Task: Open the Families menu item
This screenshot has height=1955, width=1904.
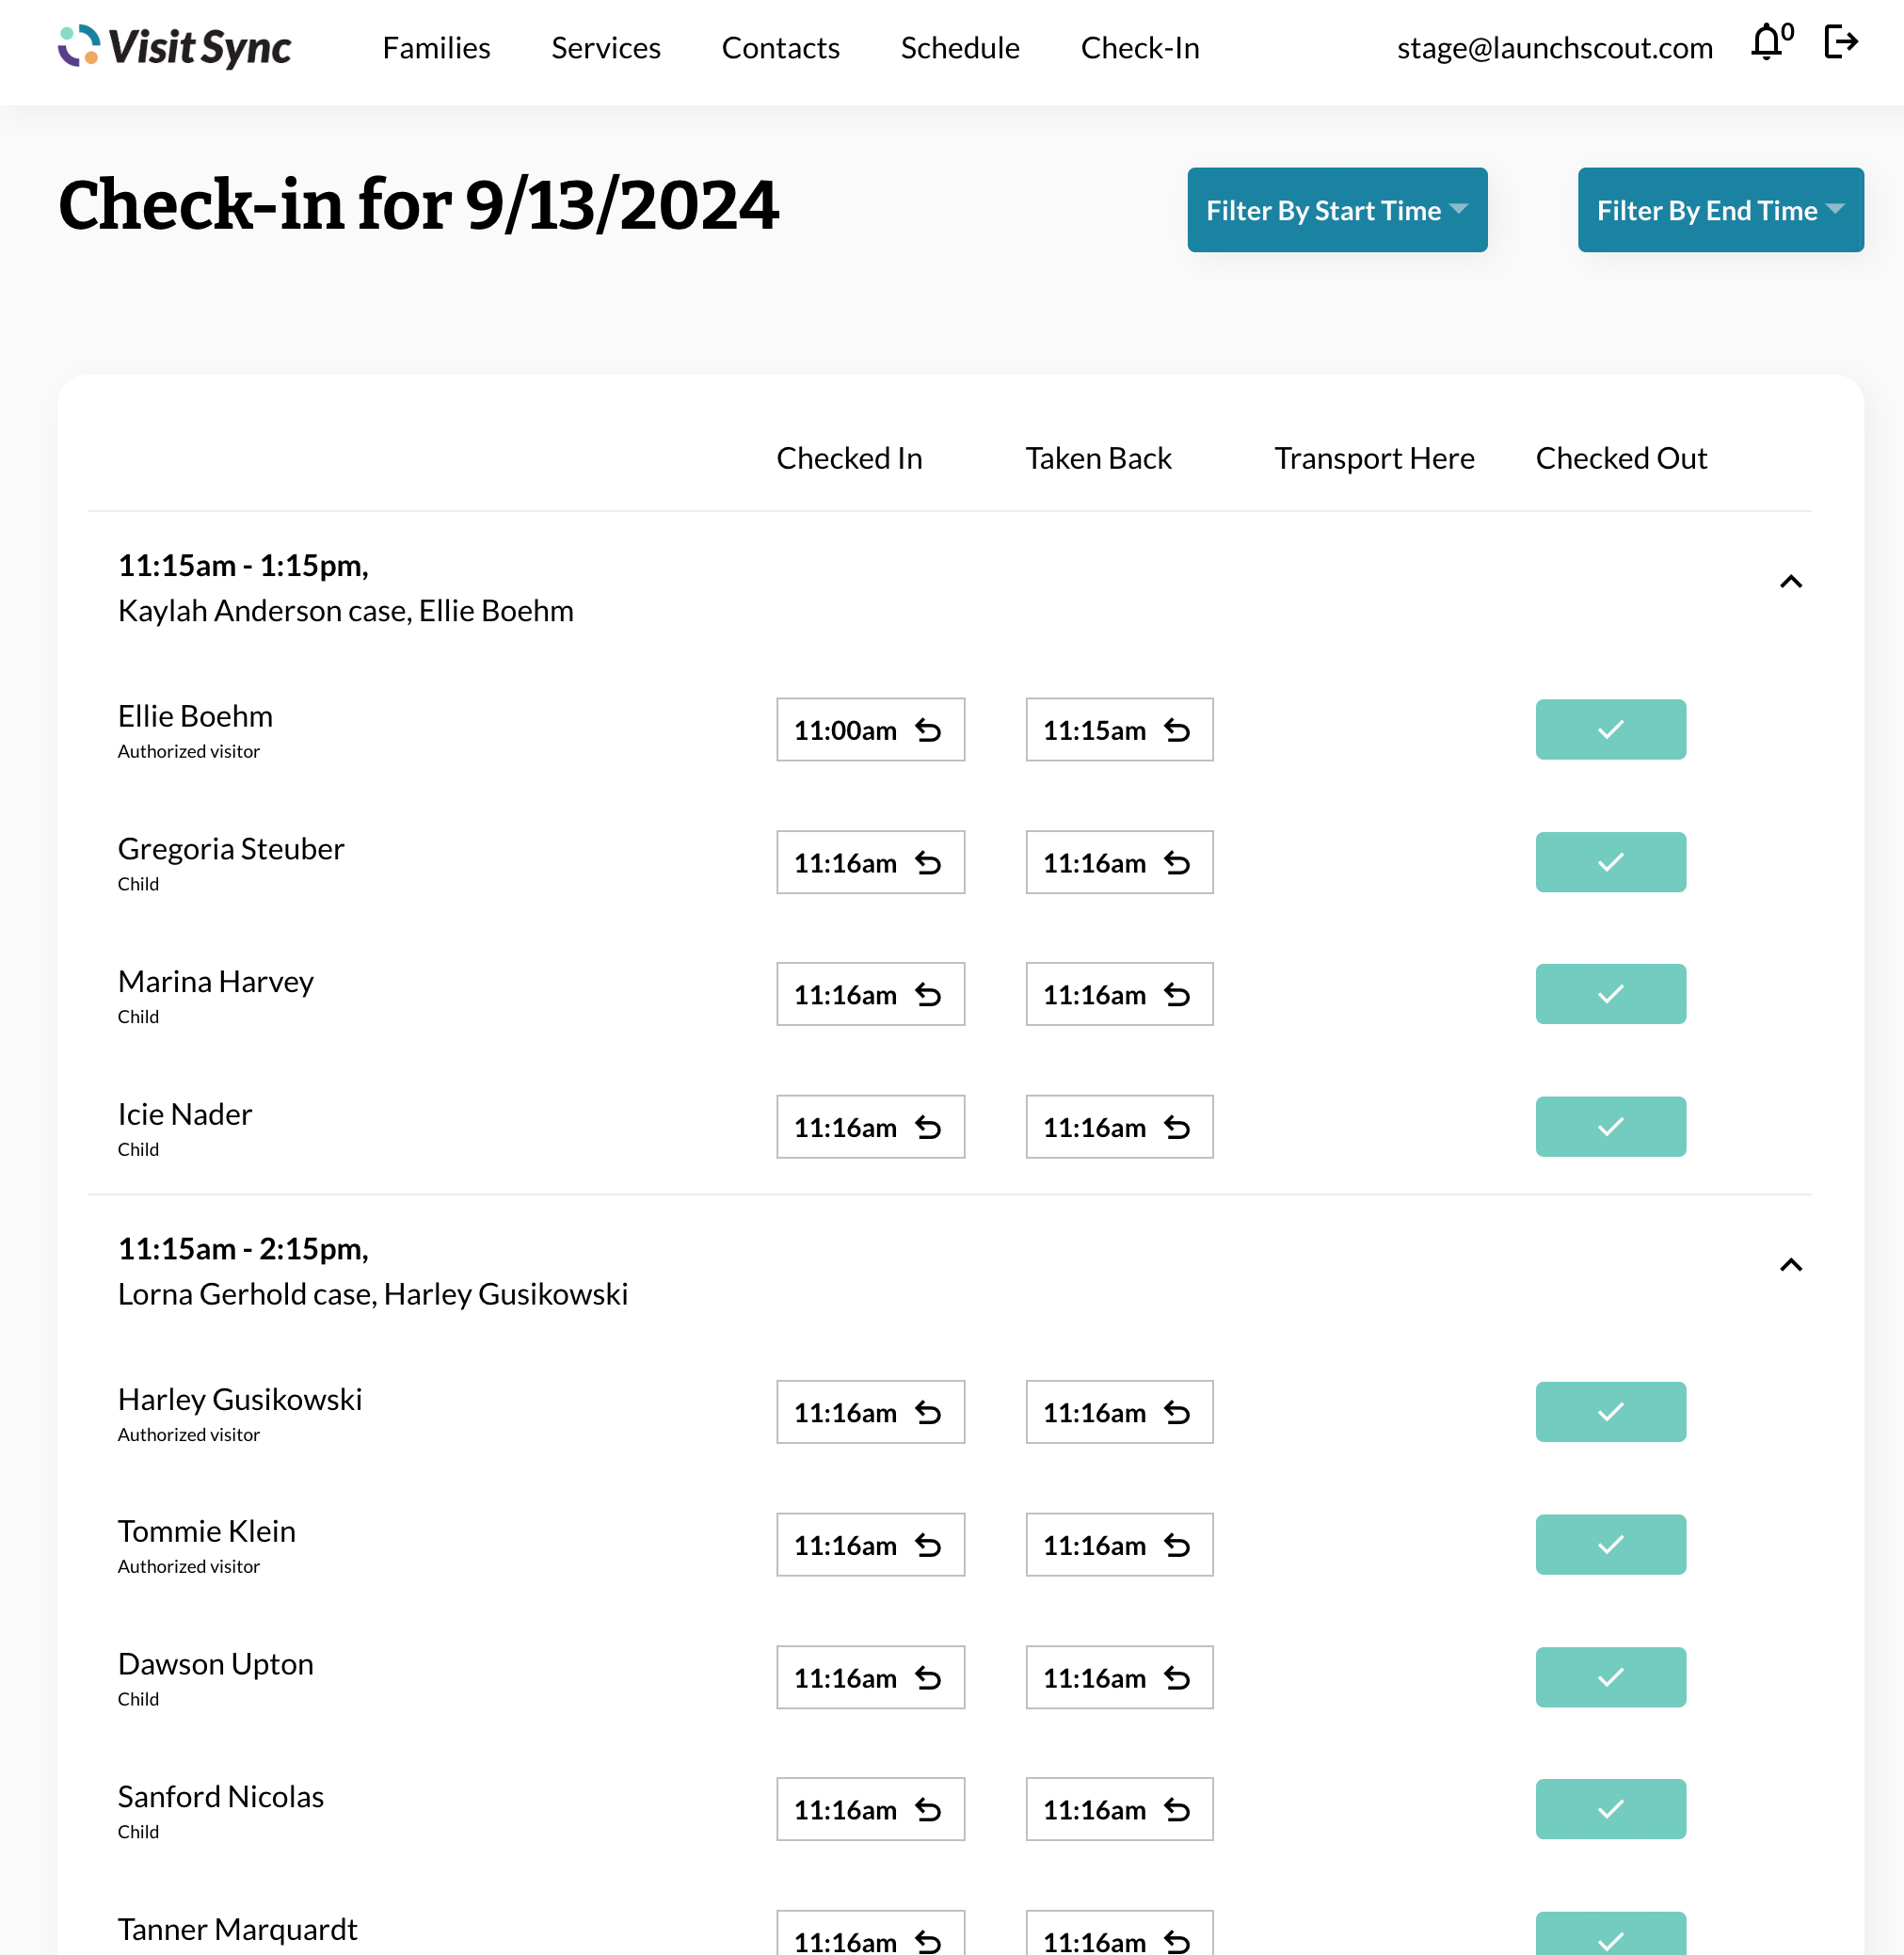Action: pos(436,48)
